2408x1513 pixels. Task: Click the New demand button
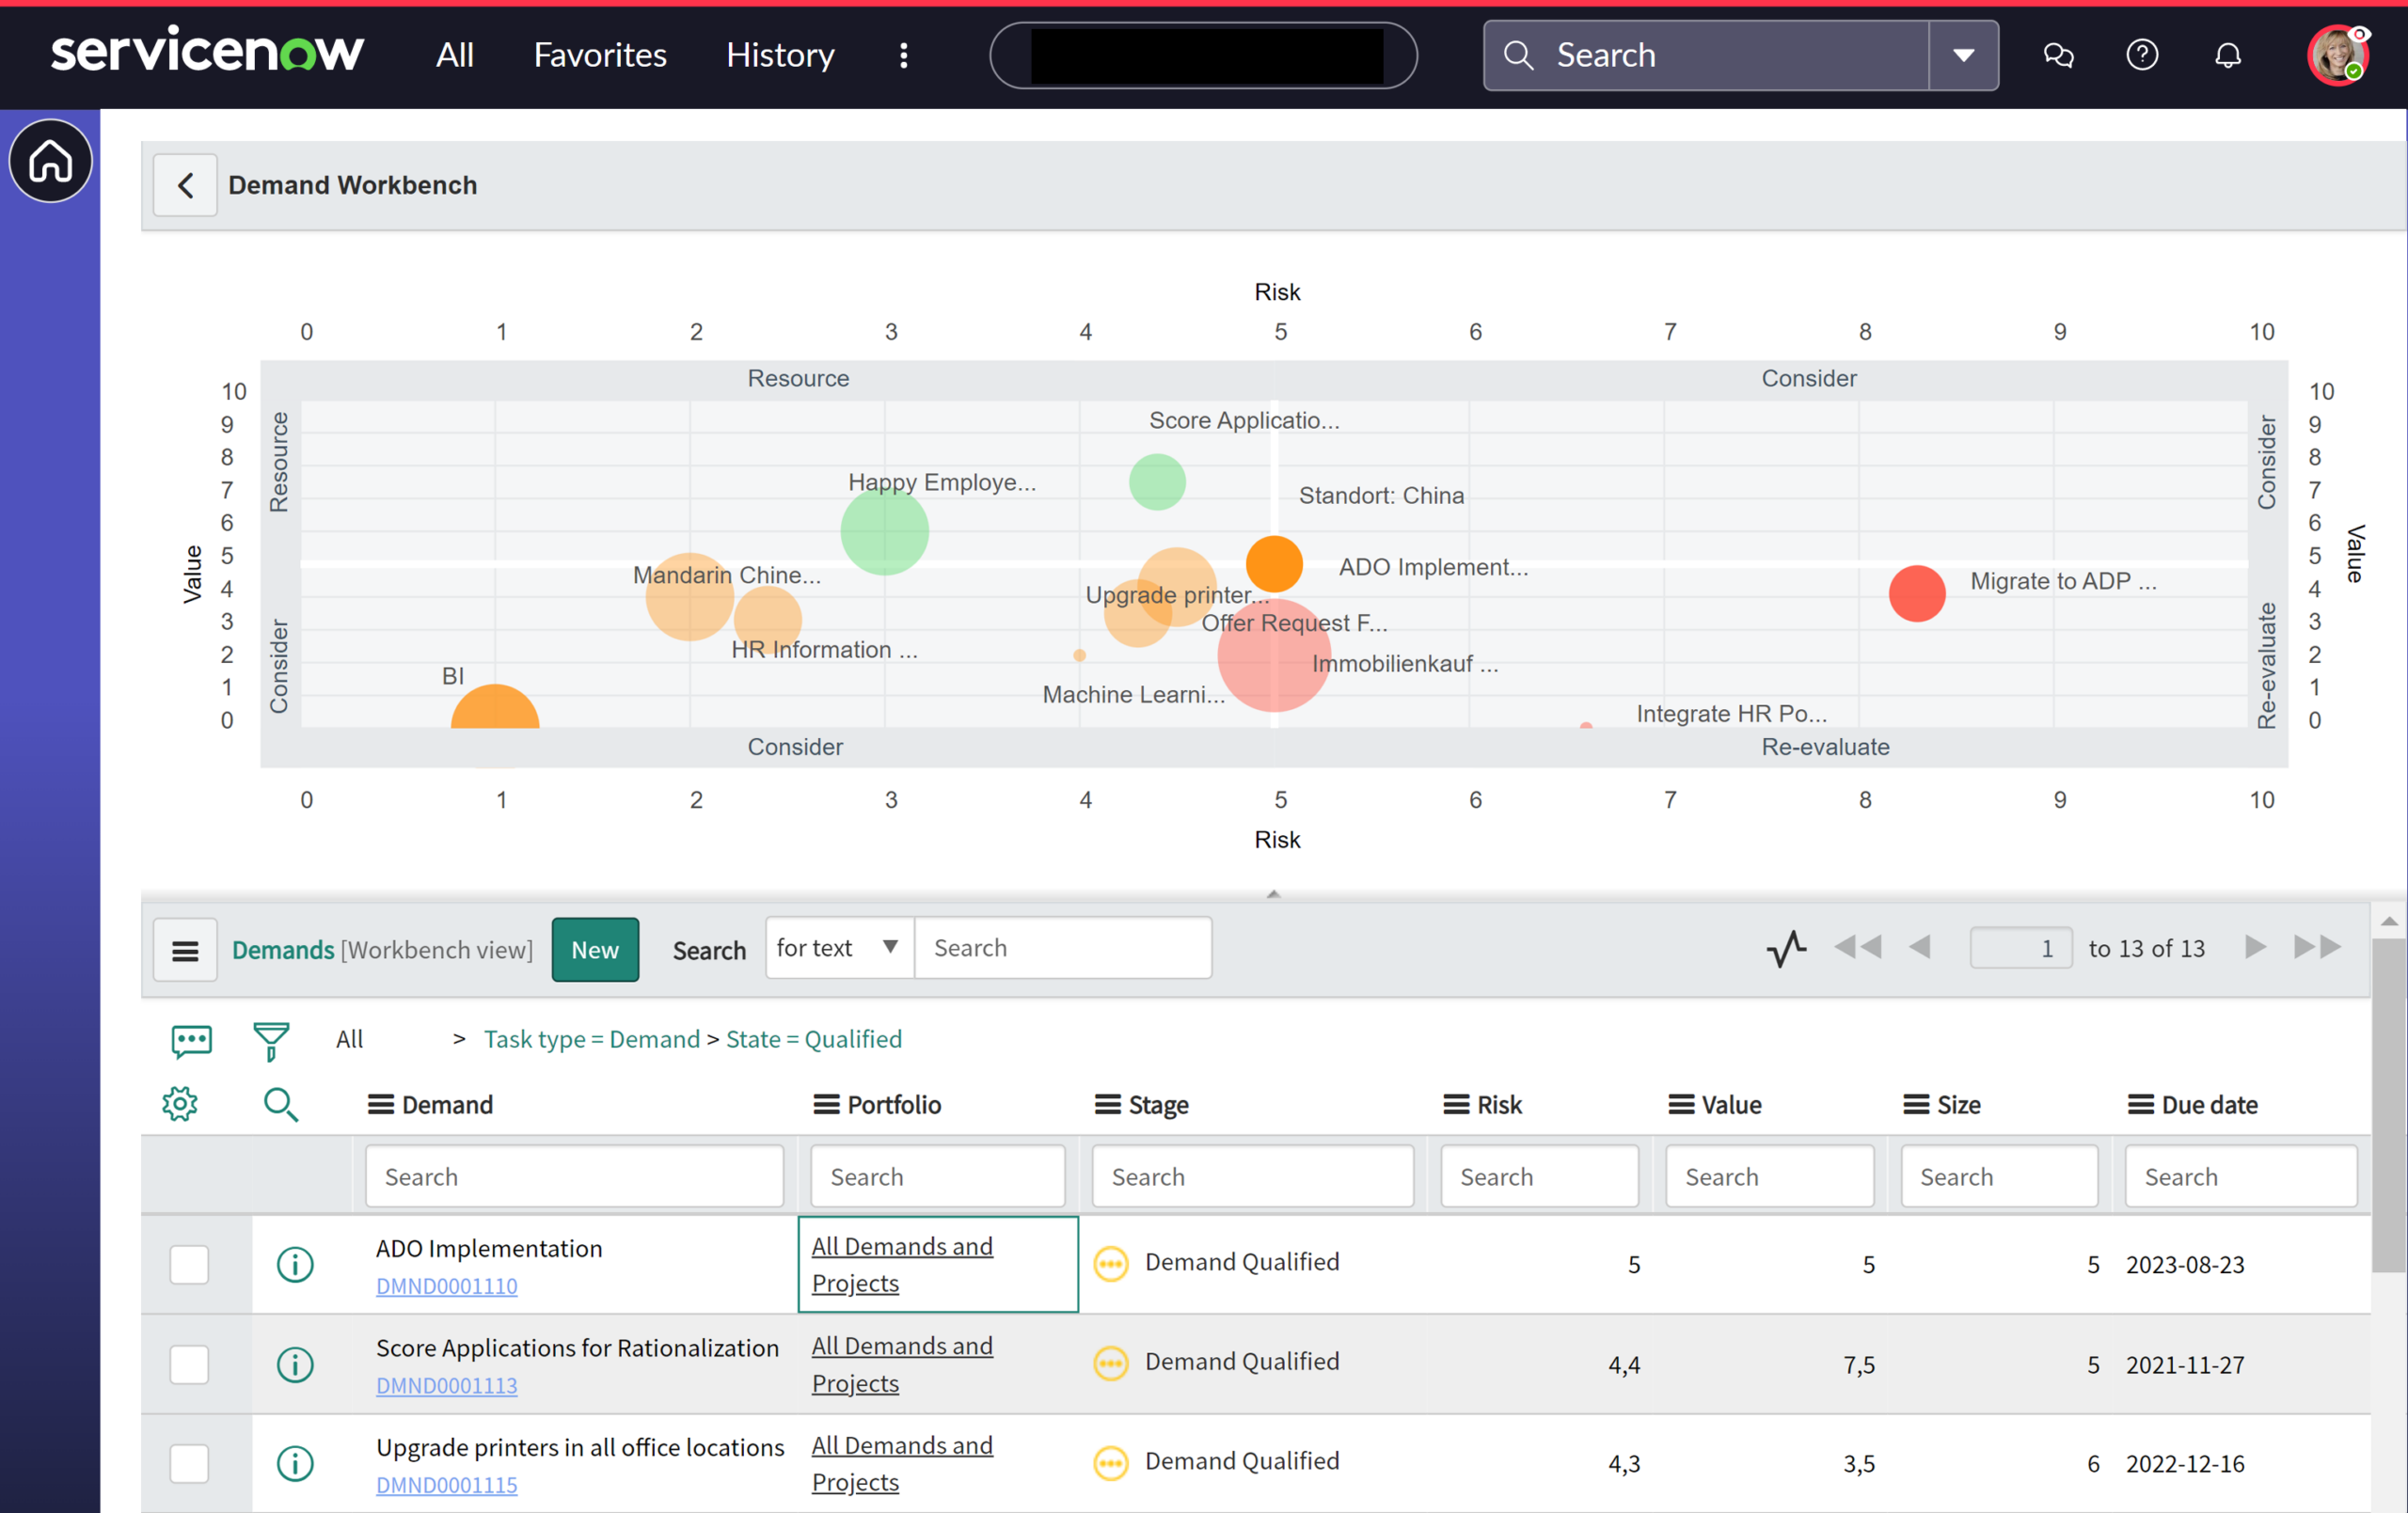point(595,950)
